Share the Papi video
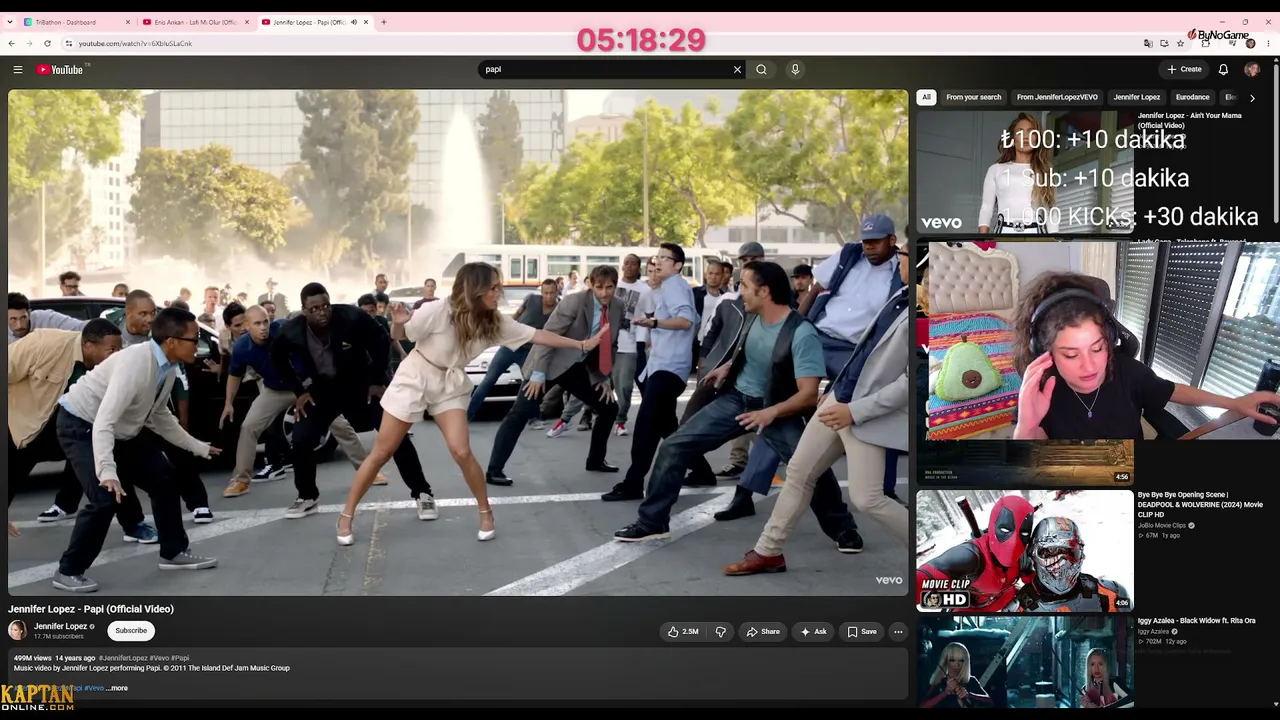 pyautogui.click(x=763, y=632)
